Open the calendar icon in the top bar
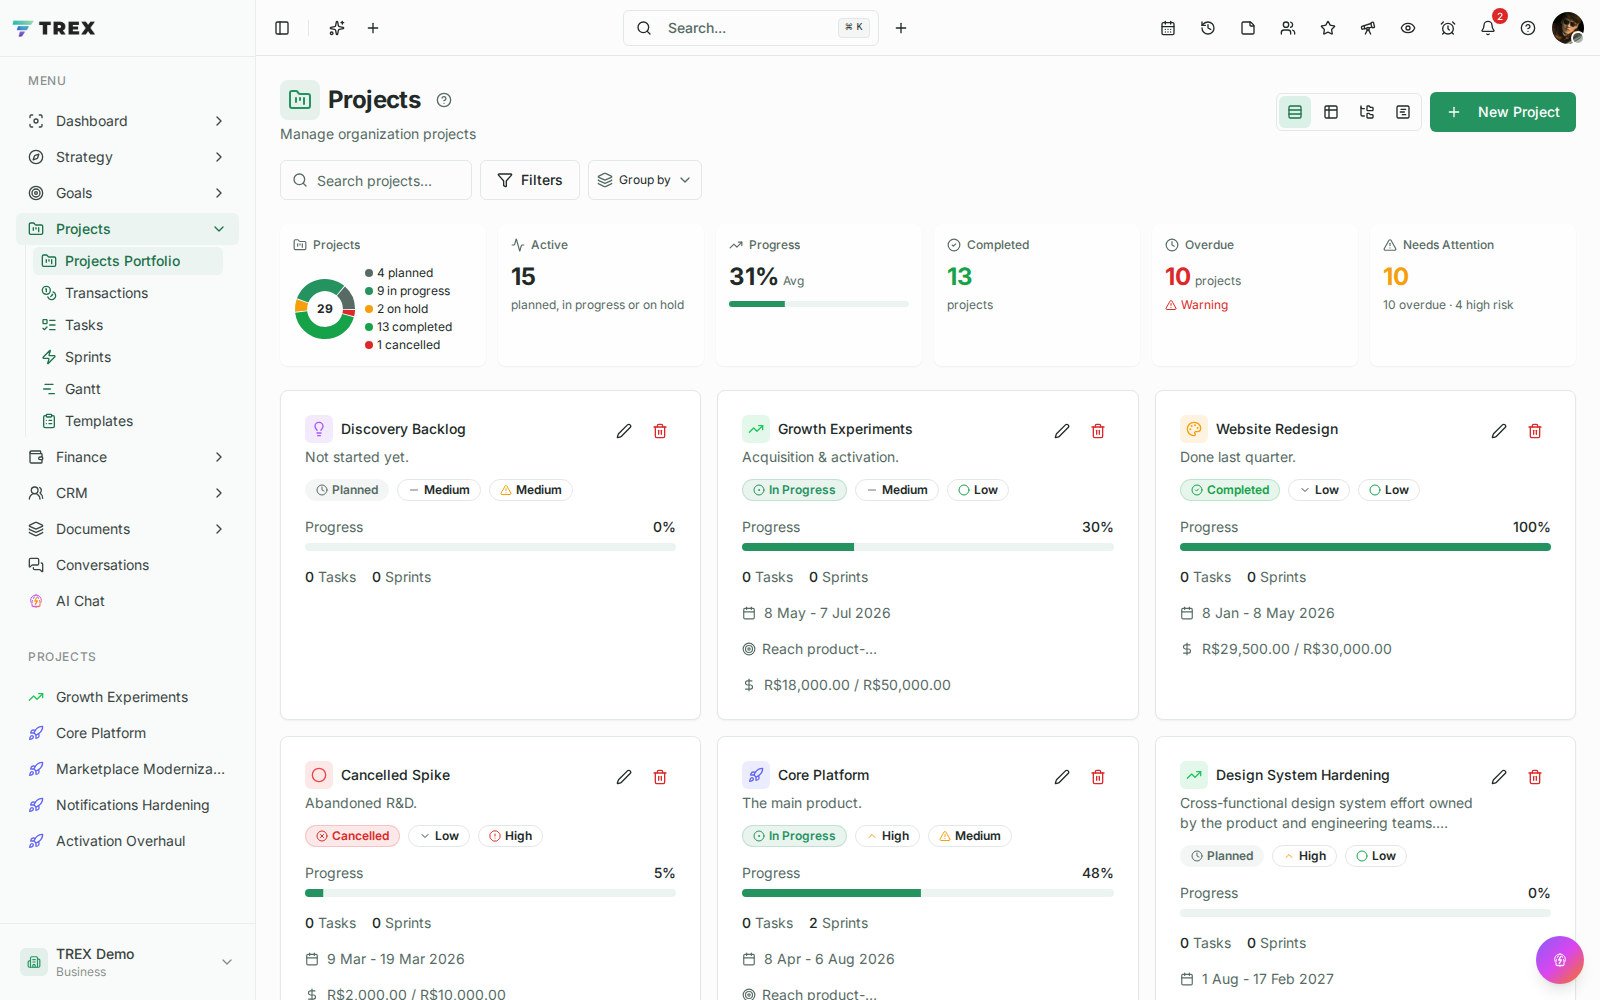This screenshot has width=1600, height=1000. point(1168,28)
